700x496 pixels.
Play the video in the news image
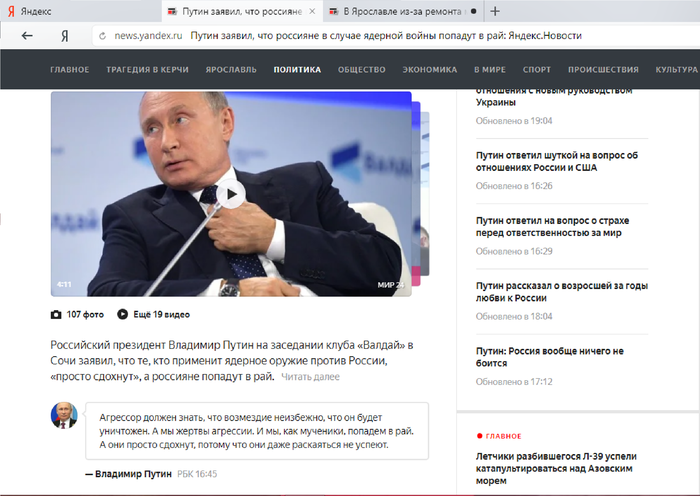pos(231,194)
